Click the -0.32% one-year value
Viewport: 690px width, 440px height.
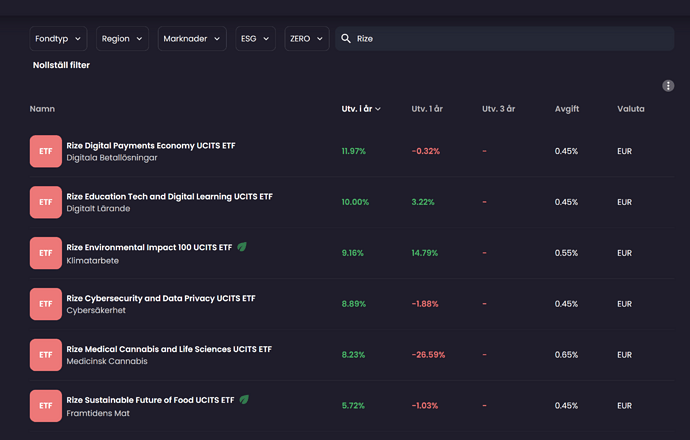[x=426, y=151]
